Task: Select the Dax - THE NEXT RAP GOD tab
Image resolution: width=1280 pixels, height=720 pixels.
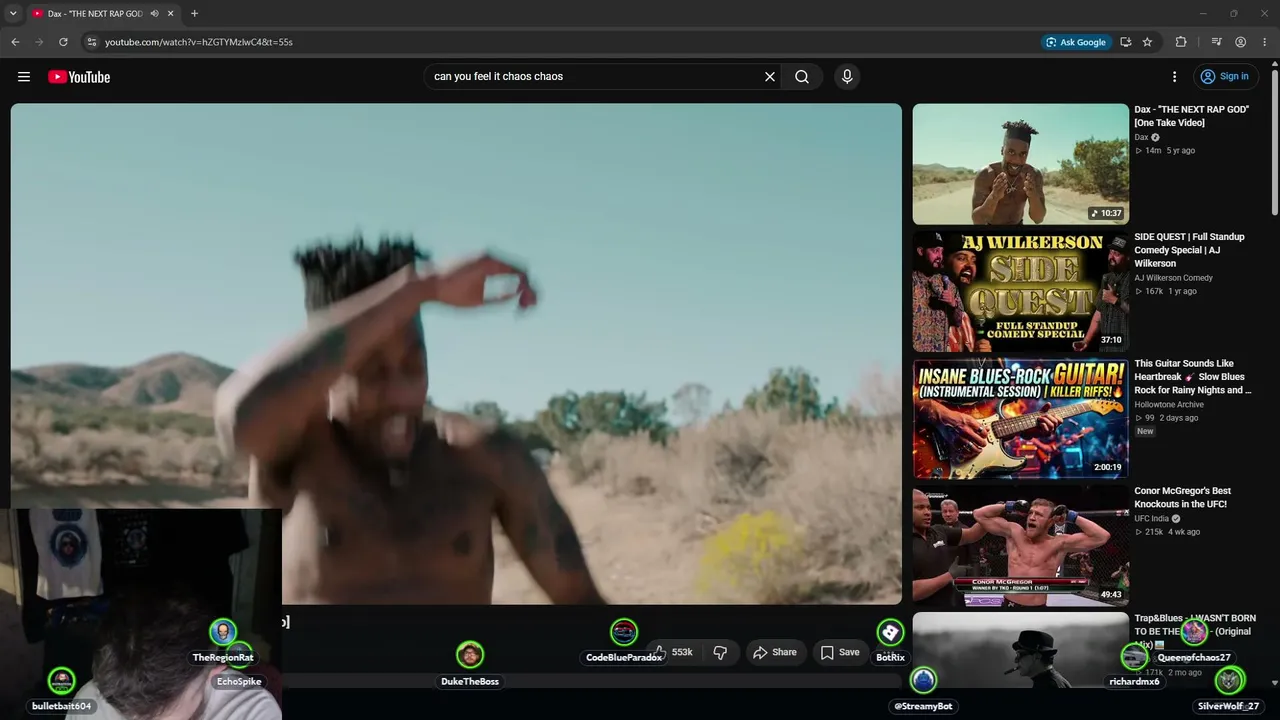Action: pyautogui.click(x=95, y=13)
